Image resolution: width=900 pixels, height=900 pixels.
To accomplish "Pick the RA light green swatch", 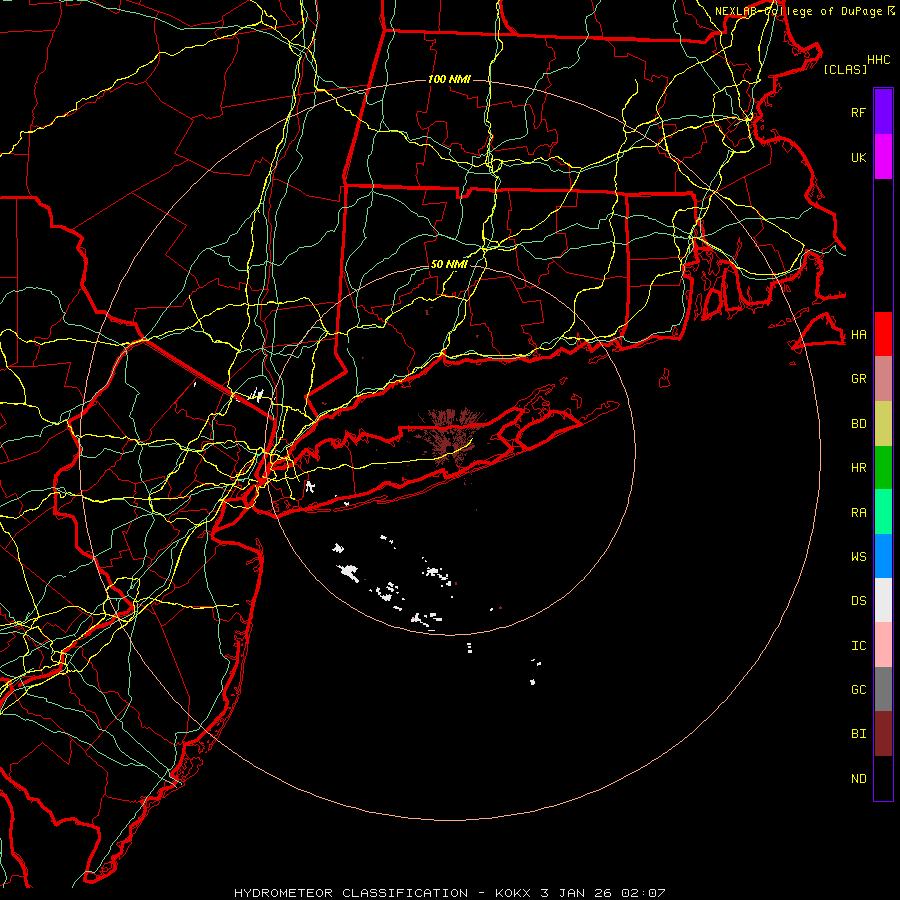I will 883,512.
